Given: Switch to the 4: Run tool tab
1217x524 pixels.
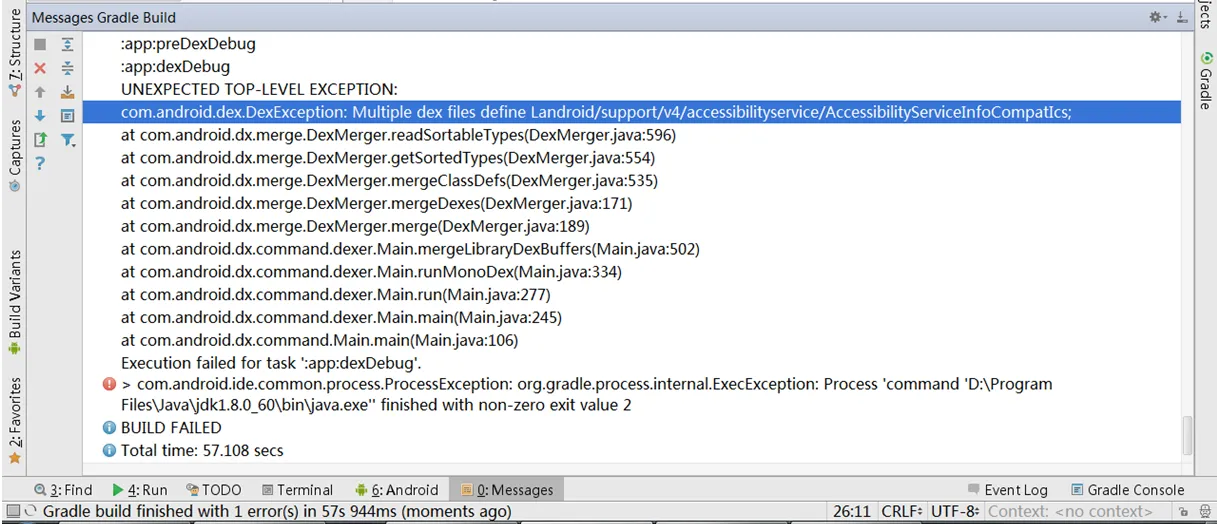Looking at the screenshot, I should (140, 490).
